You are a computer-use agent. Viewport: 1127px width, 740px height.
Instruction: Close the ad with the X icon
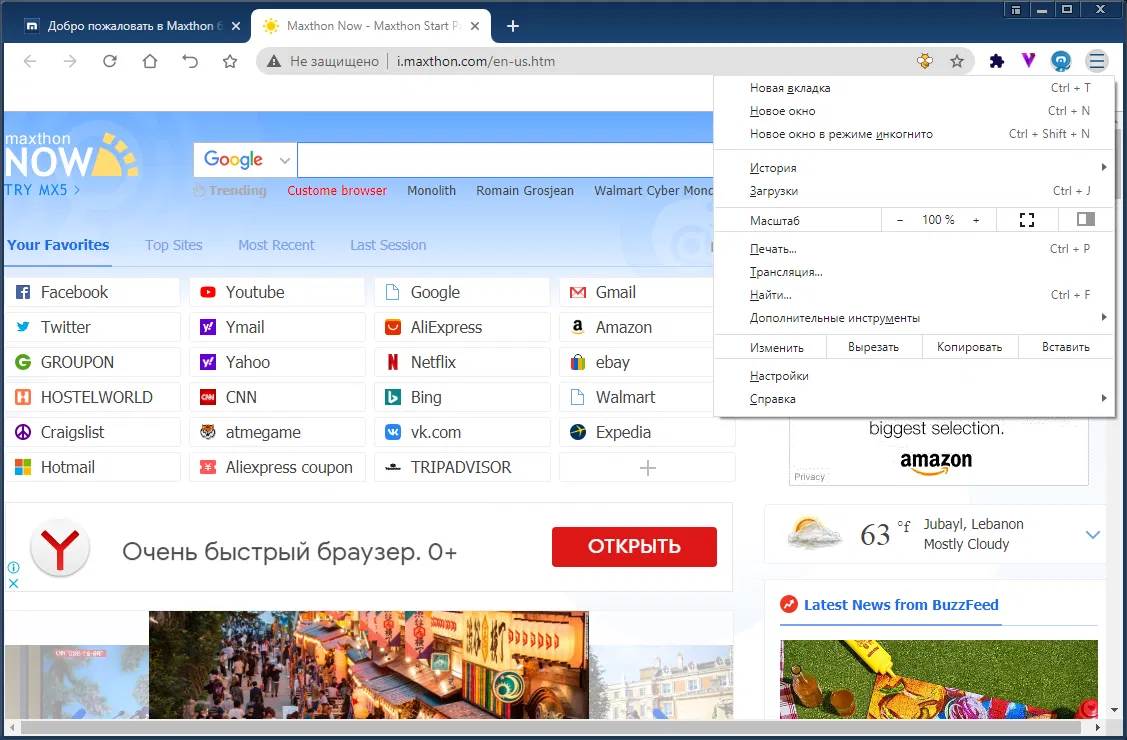(13, 583)
